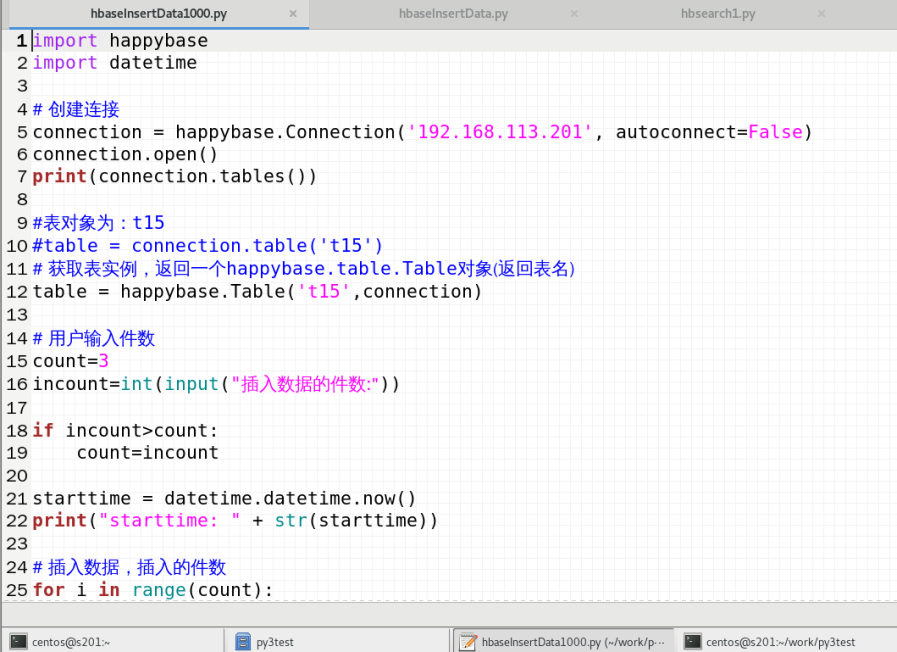Click the folder icon on py3test taskbar entry
This screenshot has width=897, height=652.
[241, 641]
